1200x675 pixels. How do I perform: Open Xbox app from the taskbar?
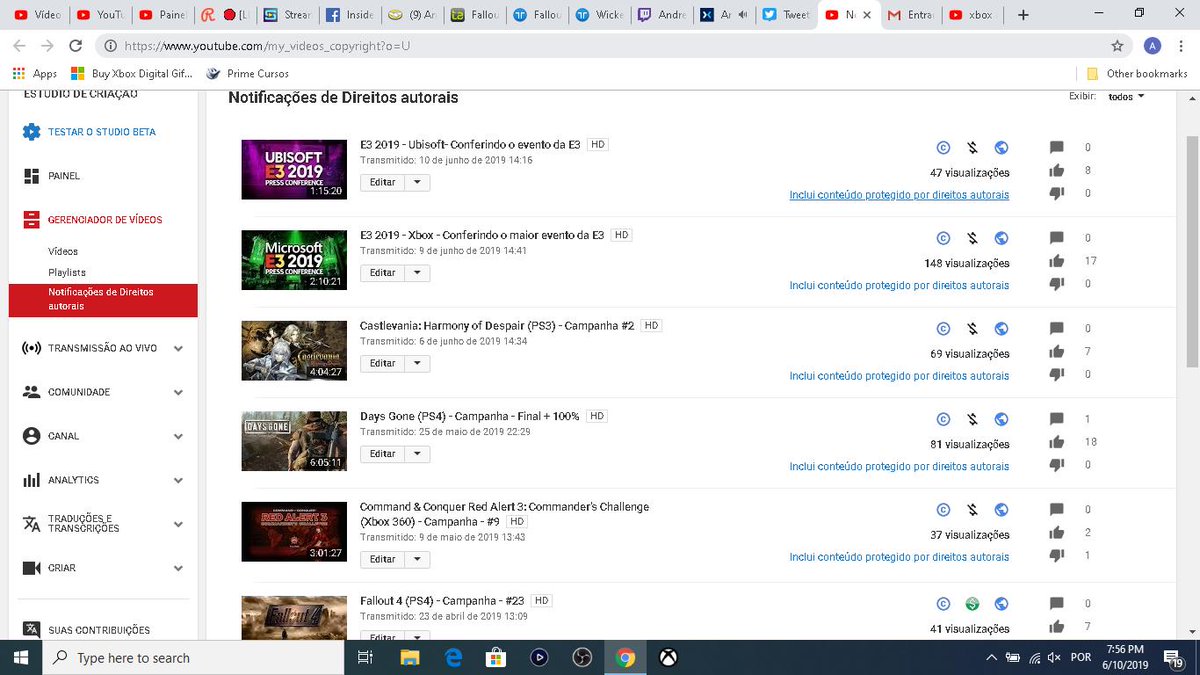tap(668, 657)
